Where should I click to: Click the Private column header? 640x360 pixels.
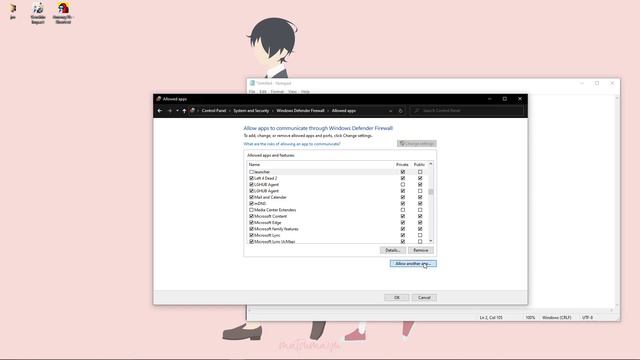coord(402,164)
